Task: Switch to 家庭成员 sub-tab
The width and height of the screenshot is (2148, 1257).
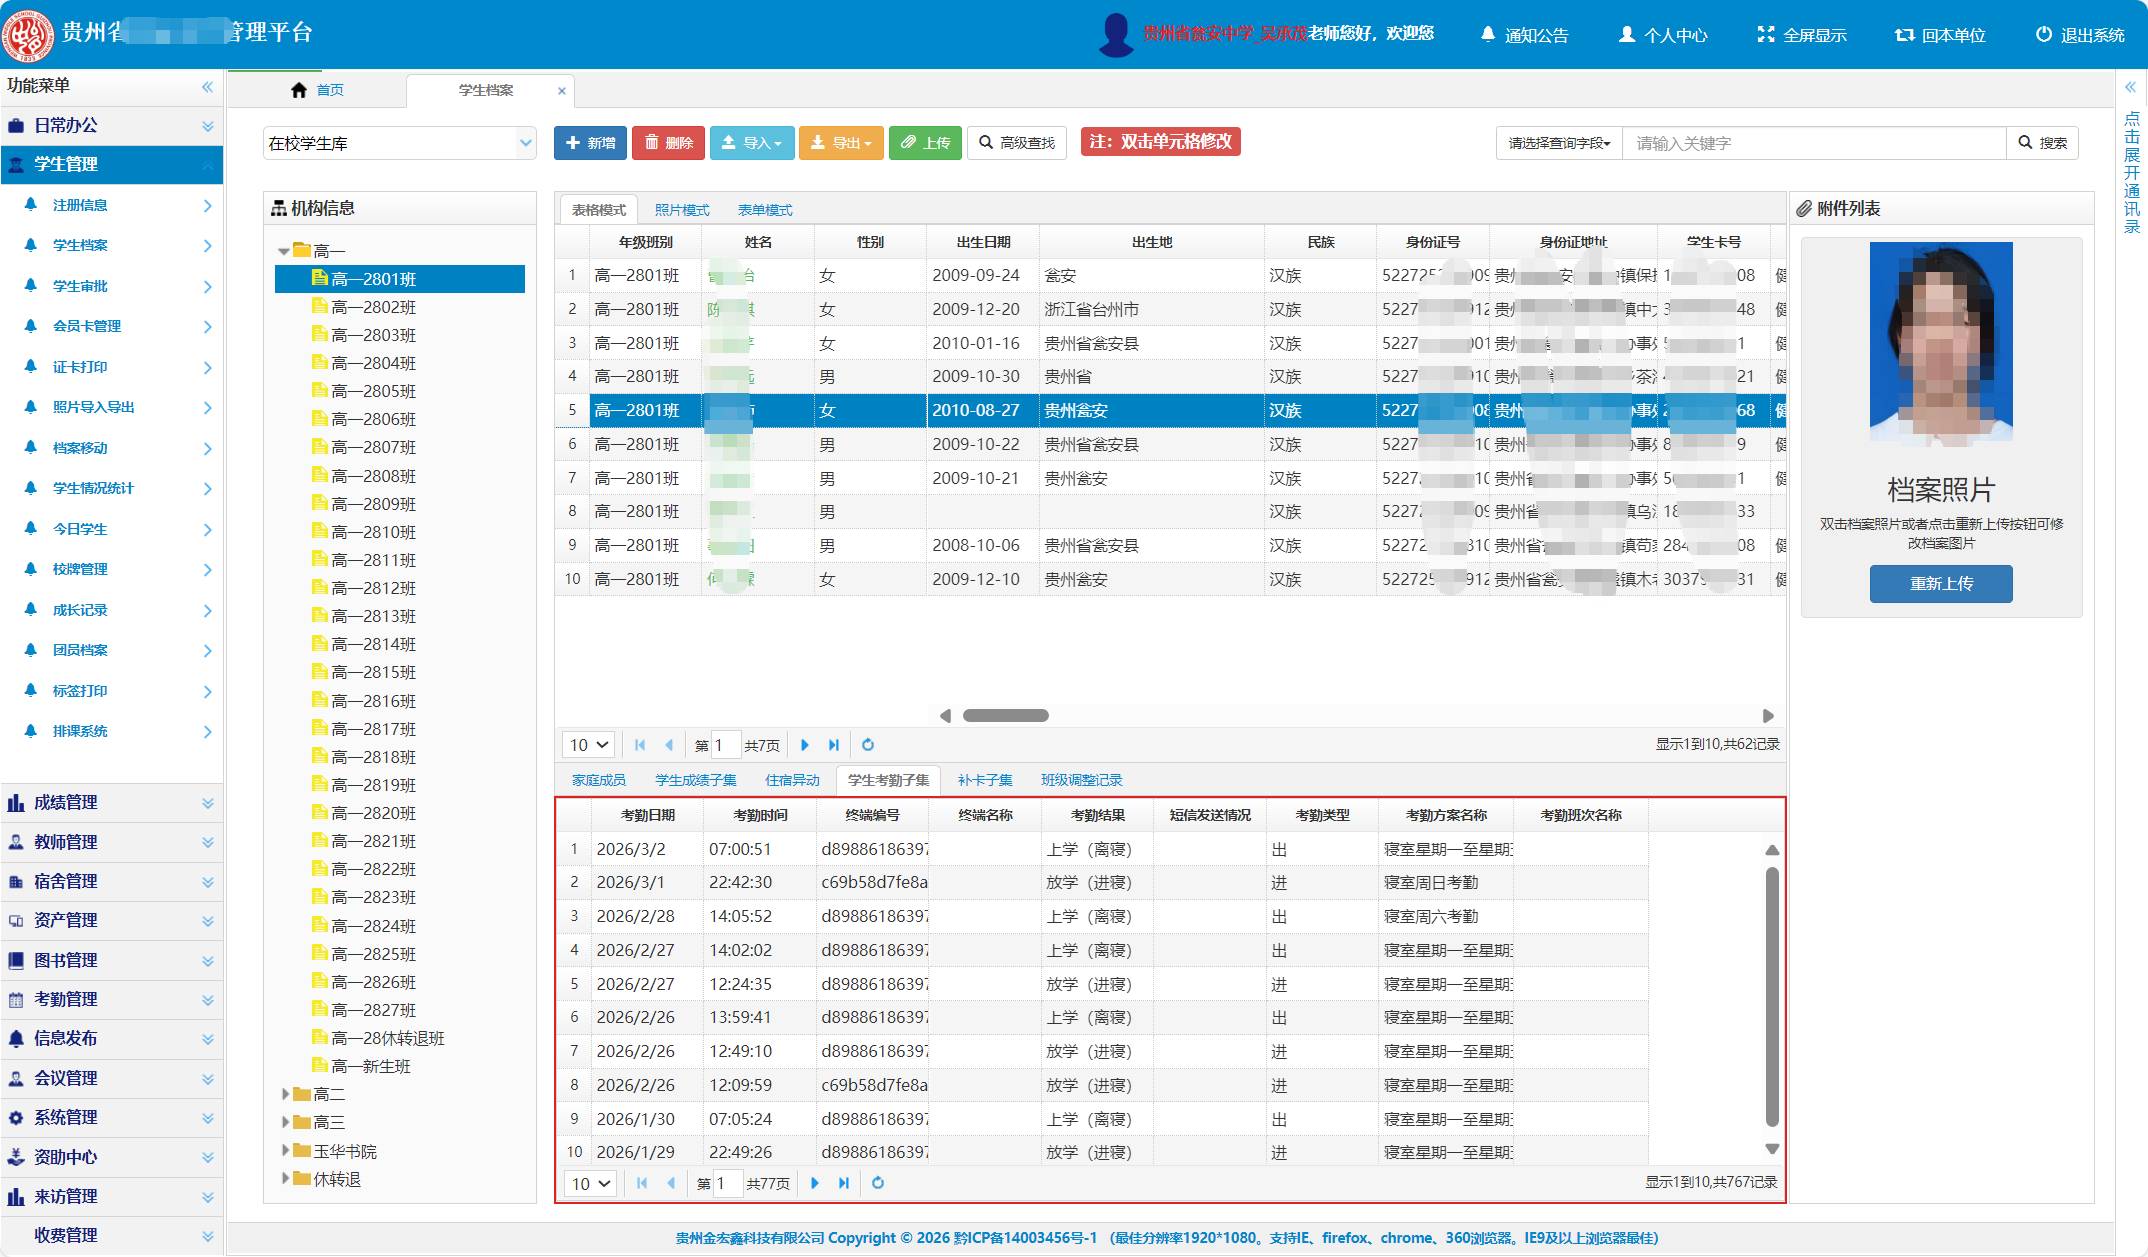Action: pos(598,780)
